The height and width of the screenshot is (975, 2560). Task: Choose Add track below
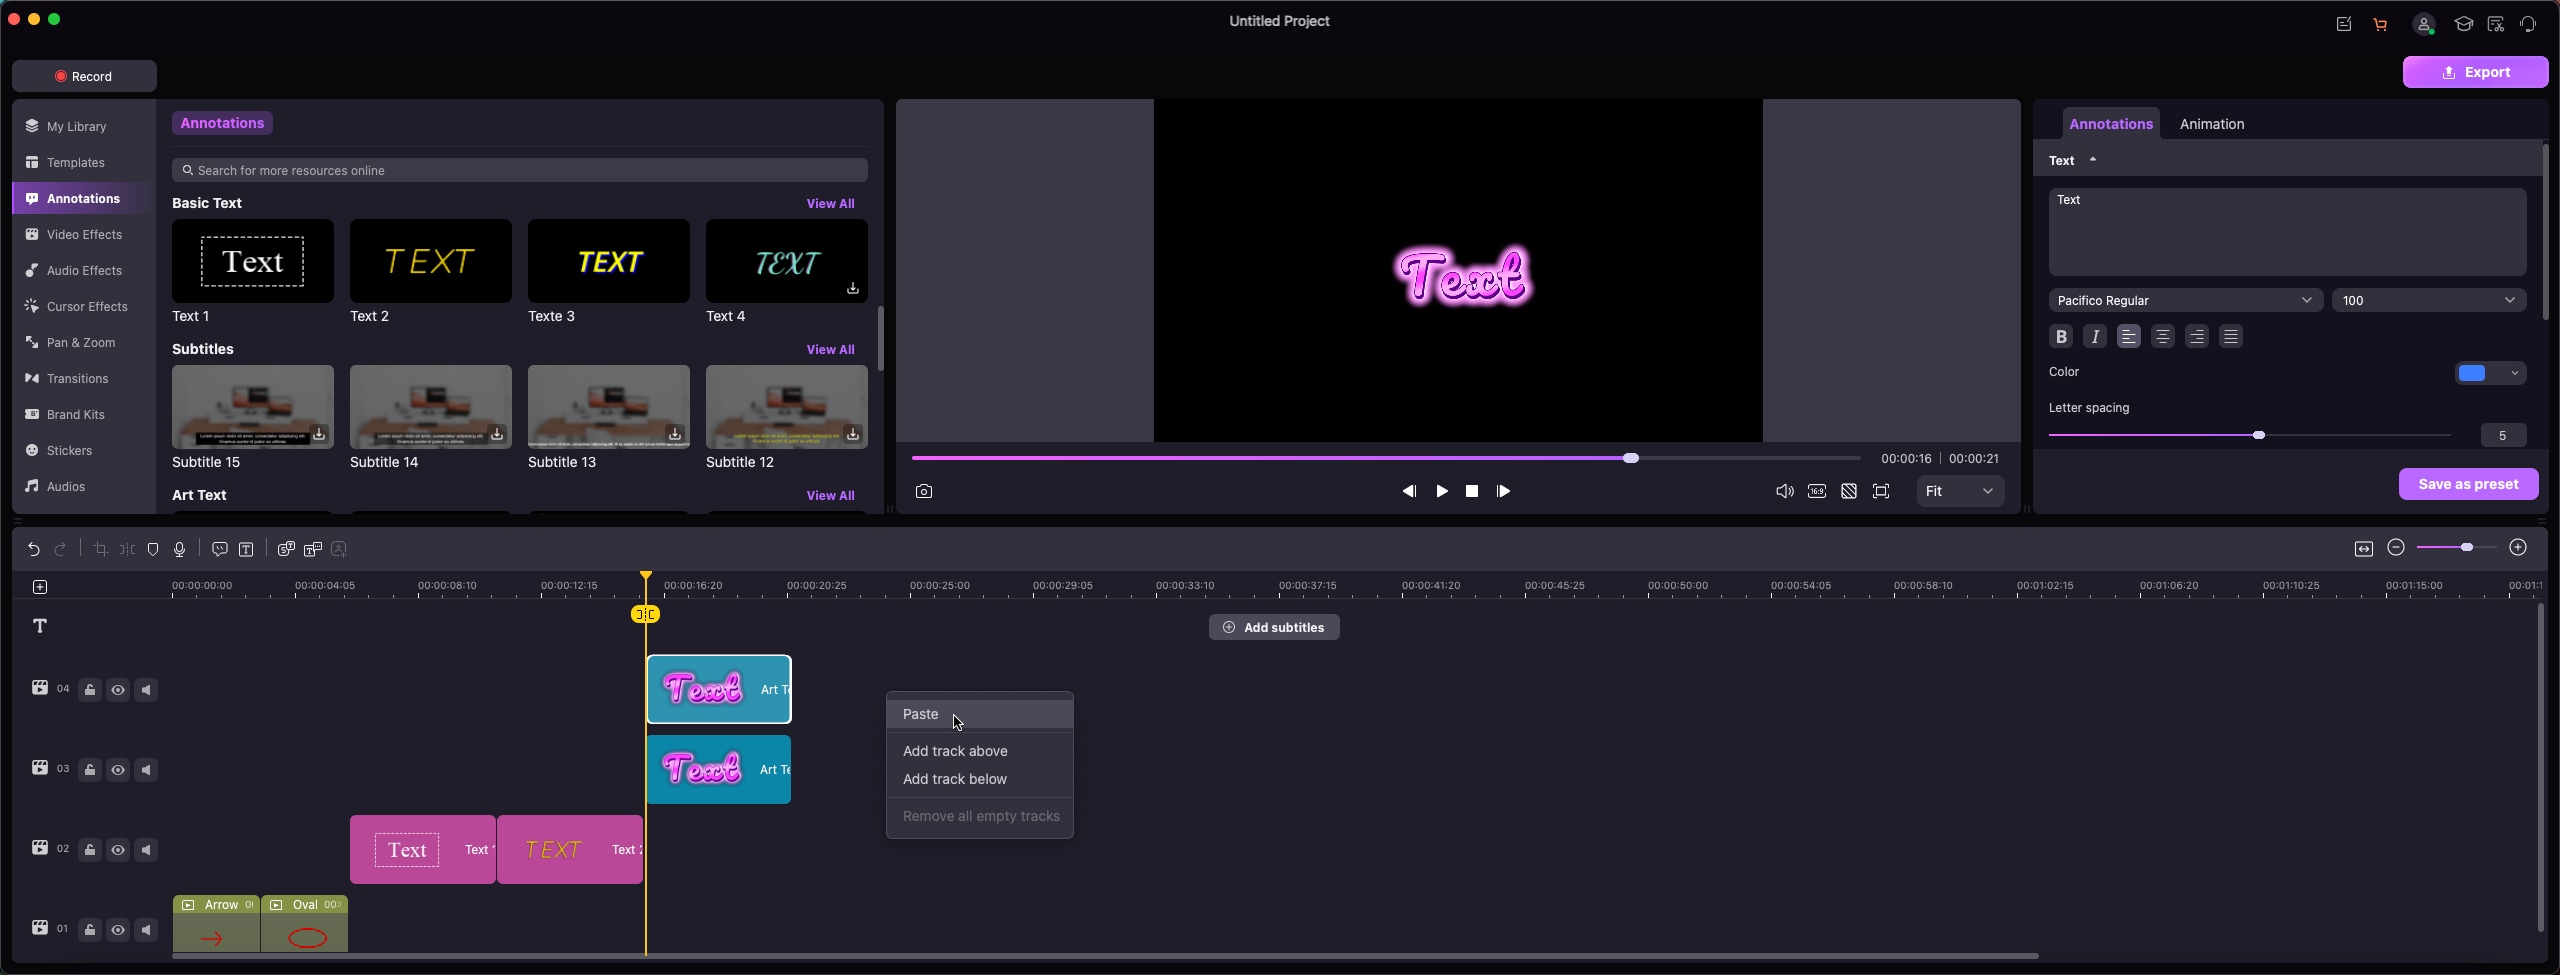(955, 779)
